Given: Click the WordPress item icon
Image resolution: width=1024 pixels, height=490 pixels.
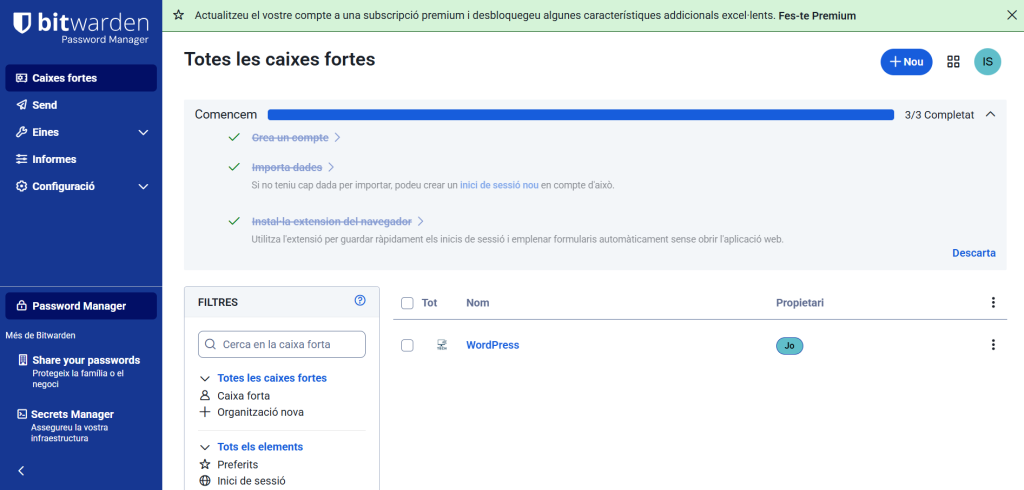Looking at the screenshot, I should [441, 345].
